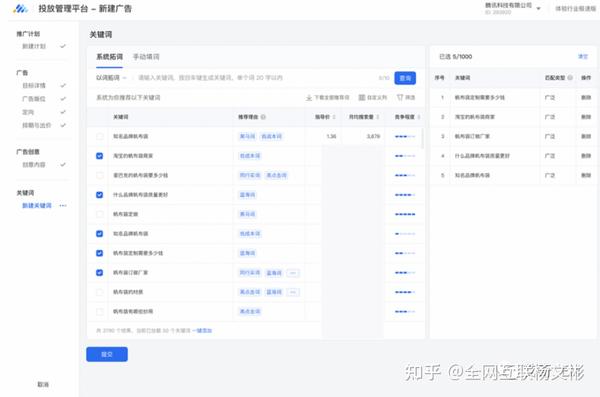Open the 腾讯科技有限公司 account dropdown
Screen dimensions: 600x397
coord(513,8)
